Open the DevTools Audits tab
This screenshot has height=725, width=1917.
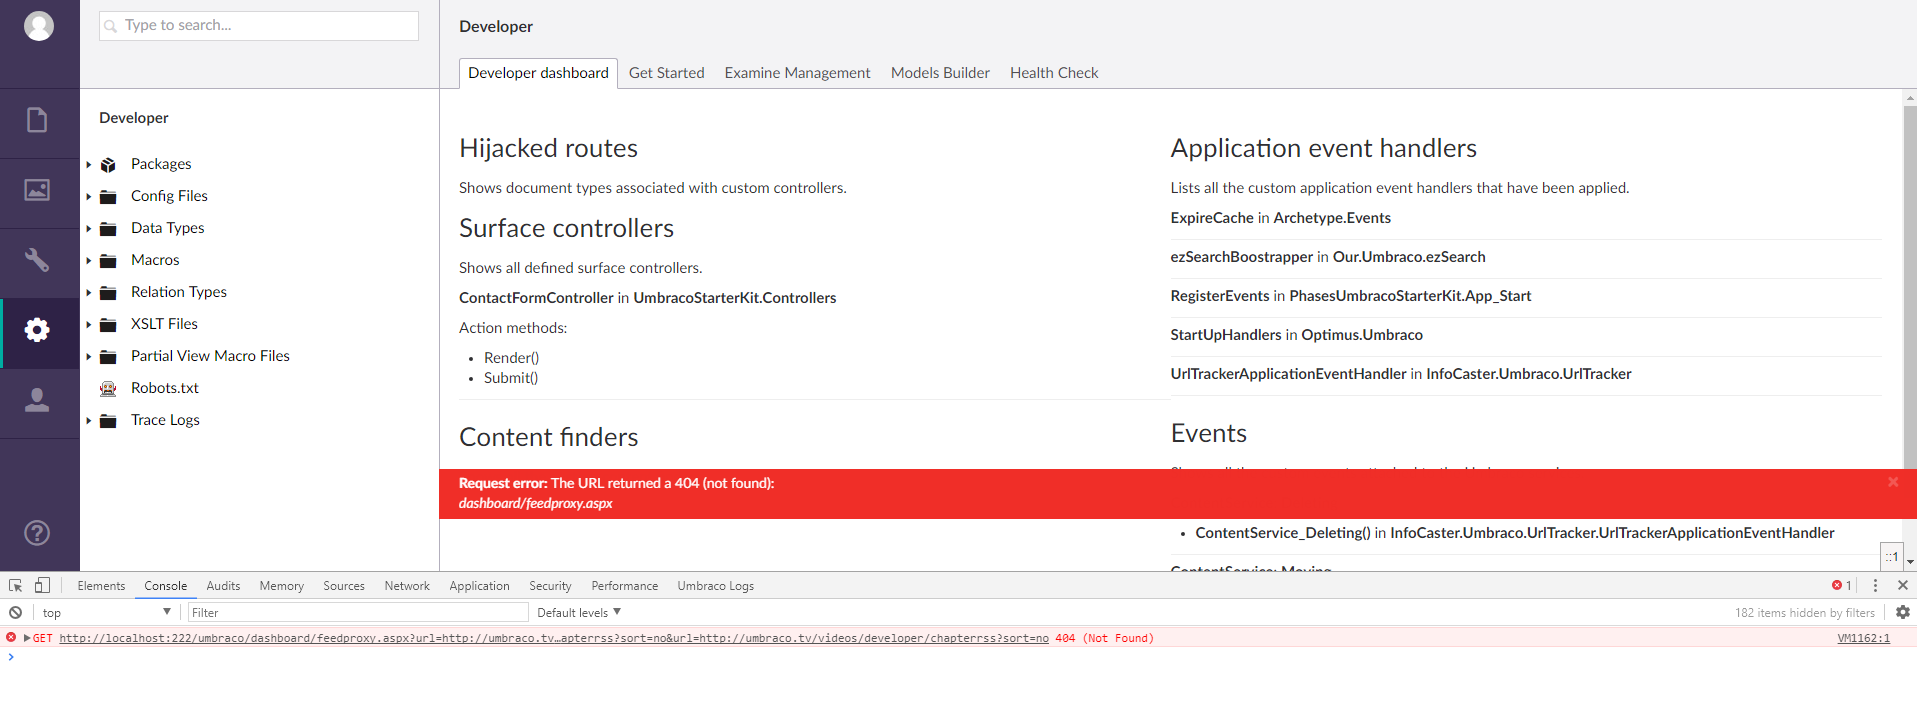pos(223,586)
